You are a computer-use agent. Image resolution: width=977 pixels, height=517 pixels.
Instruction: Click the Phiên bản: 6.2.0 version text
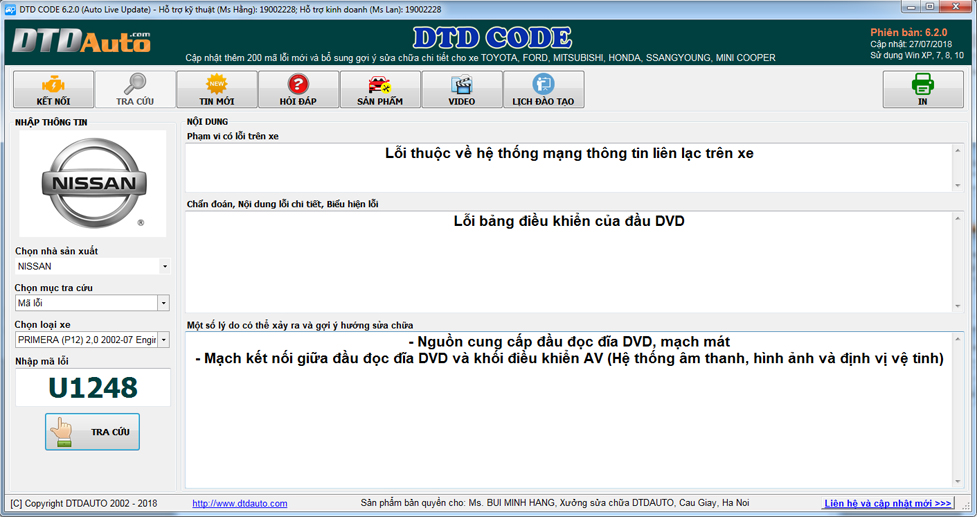908,32
